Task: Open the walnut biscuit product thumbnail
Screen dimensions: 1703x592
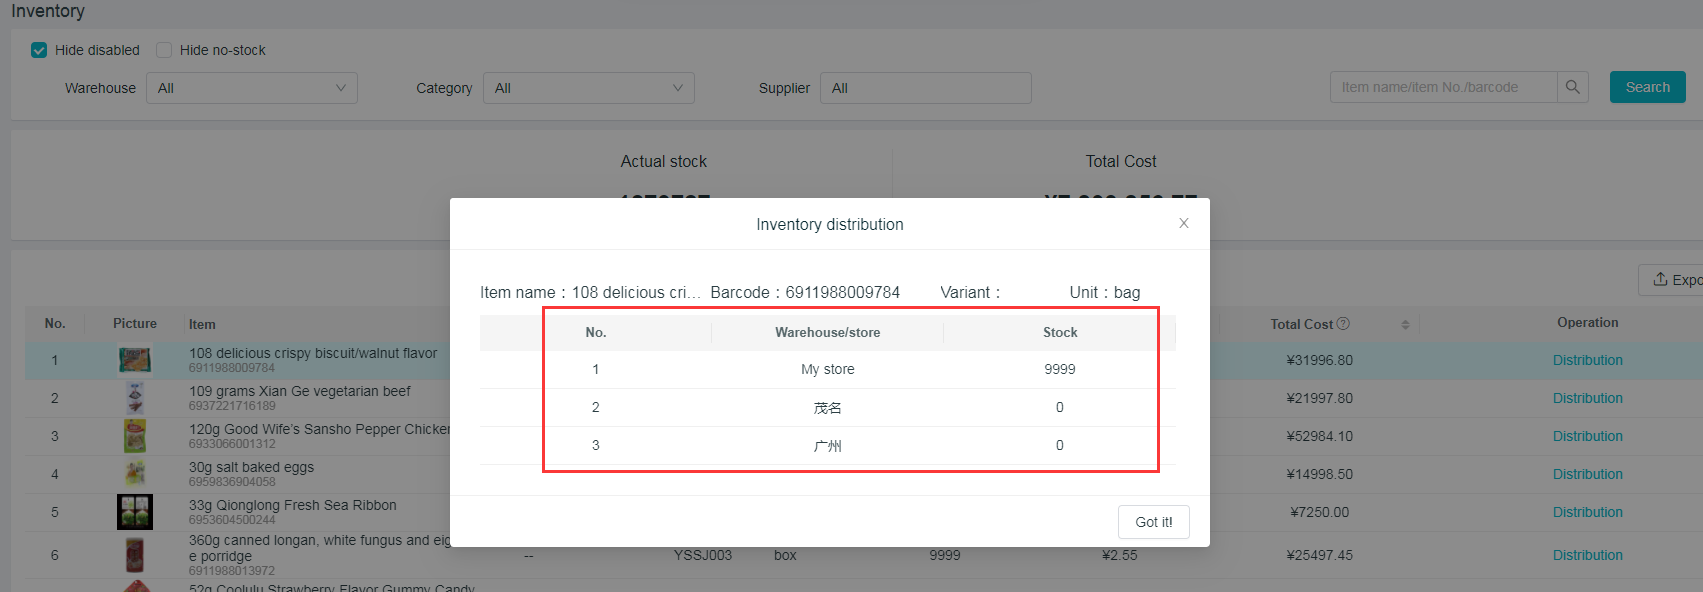Action: pyautogui.click(x=135, y=360)
